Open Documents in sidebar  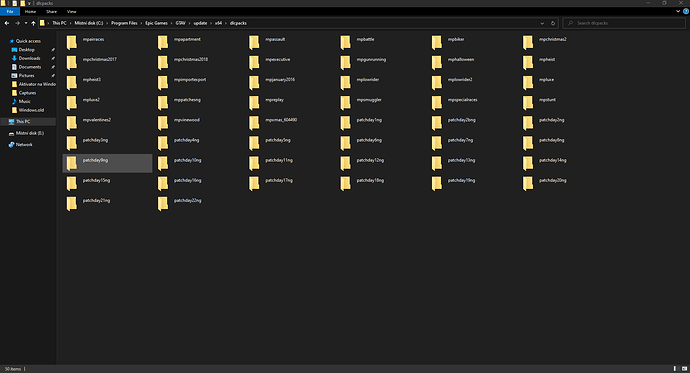tap(29, 67)
